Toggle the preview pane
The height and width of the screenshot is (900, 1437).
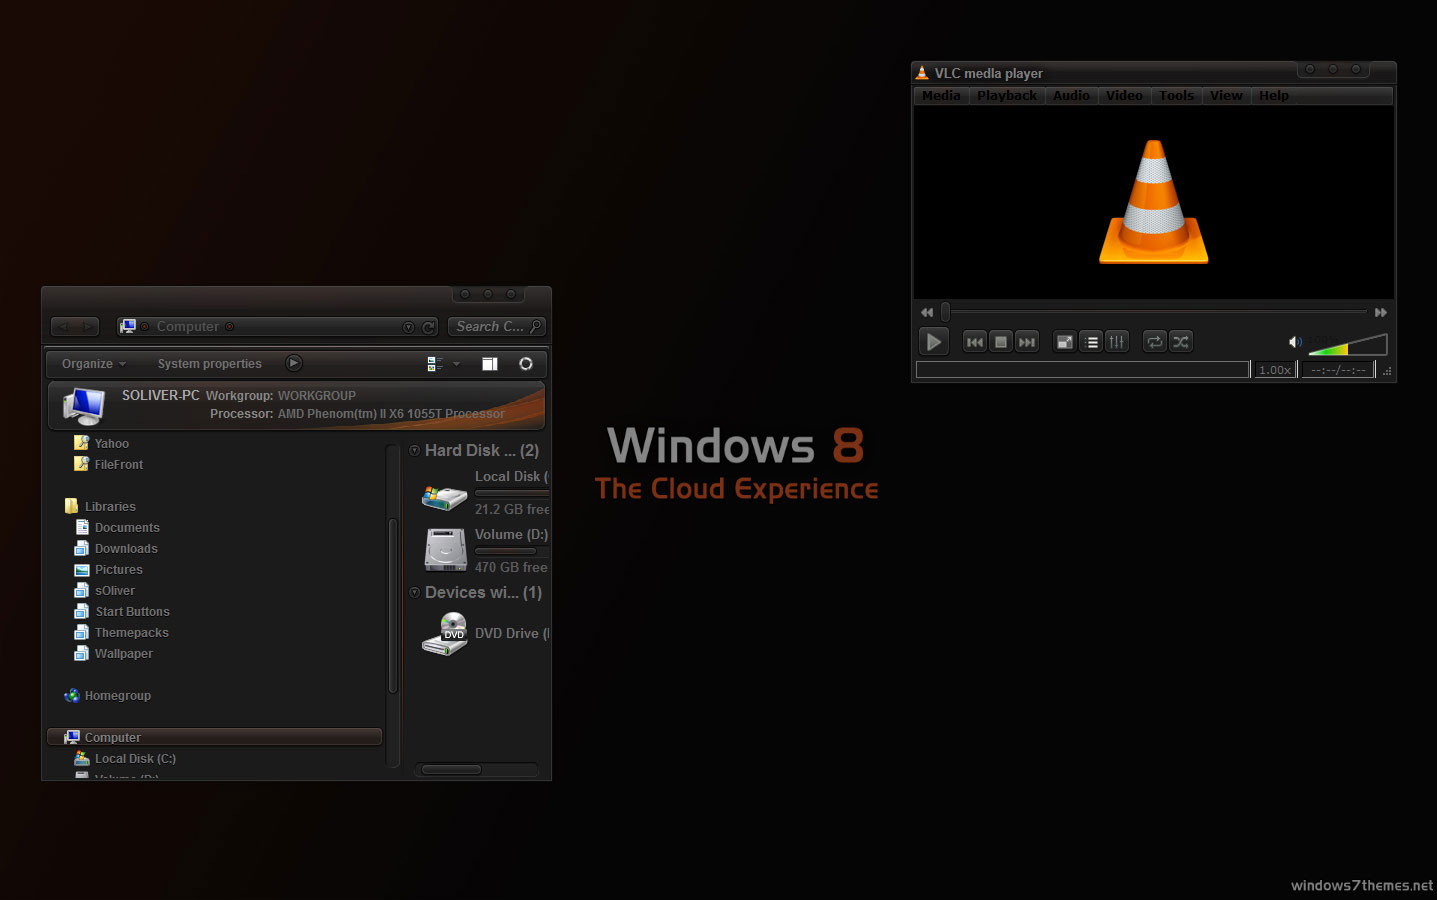490,364
